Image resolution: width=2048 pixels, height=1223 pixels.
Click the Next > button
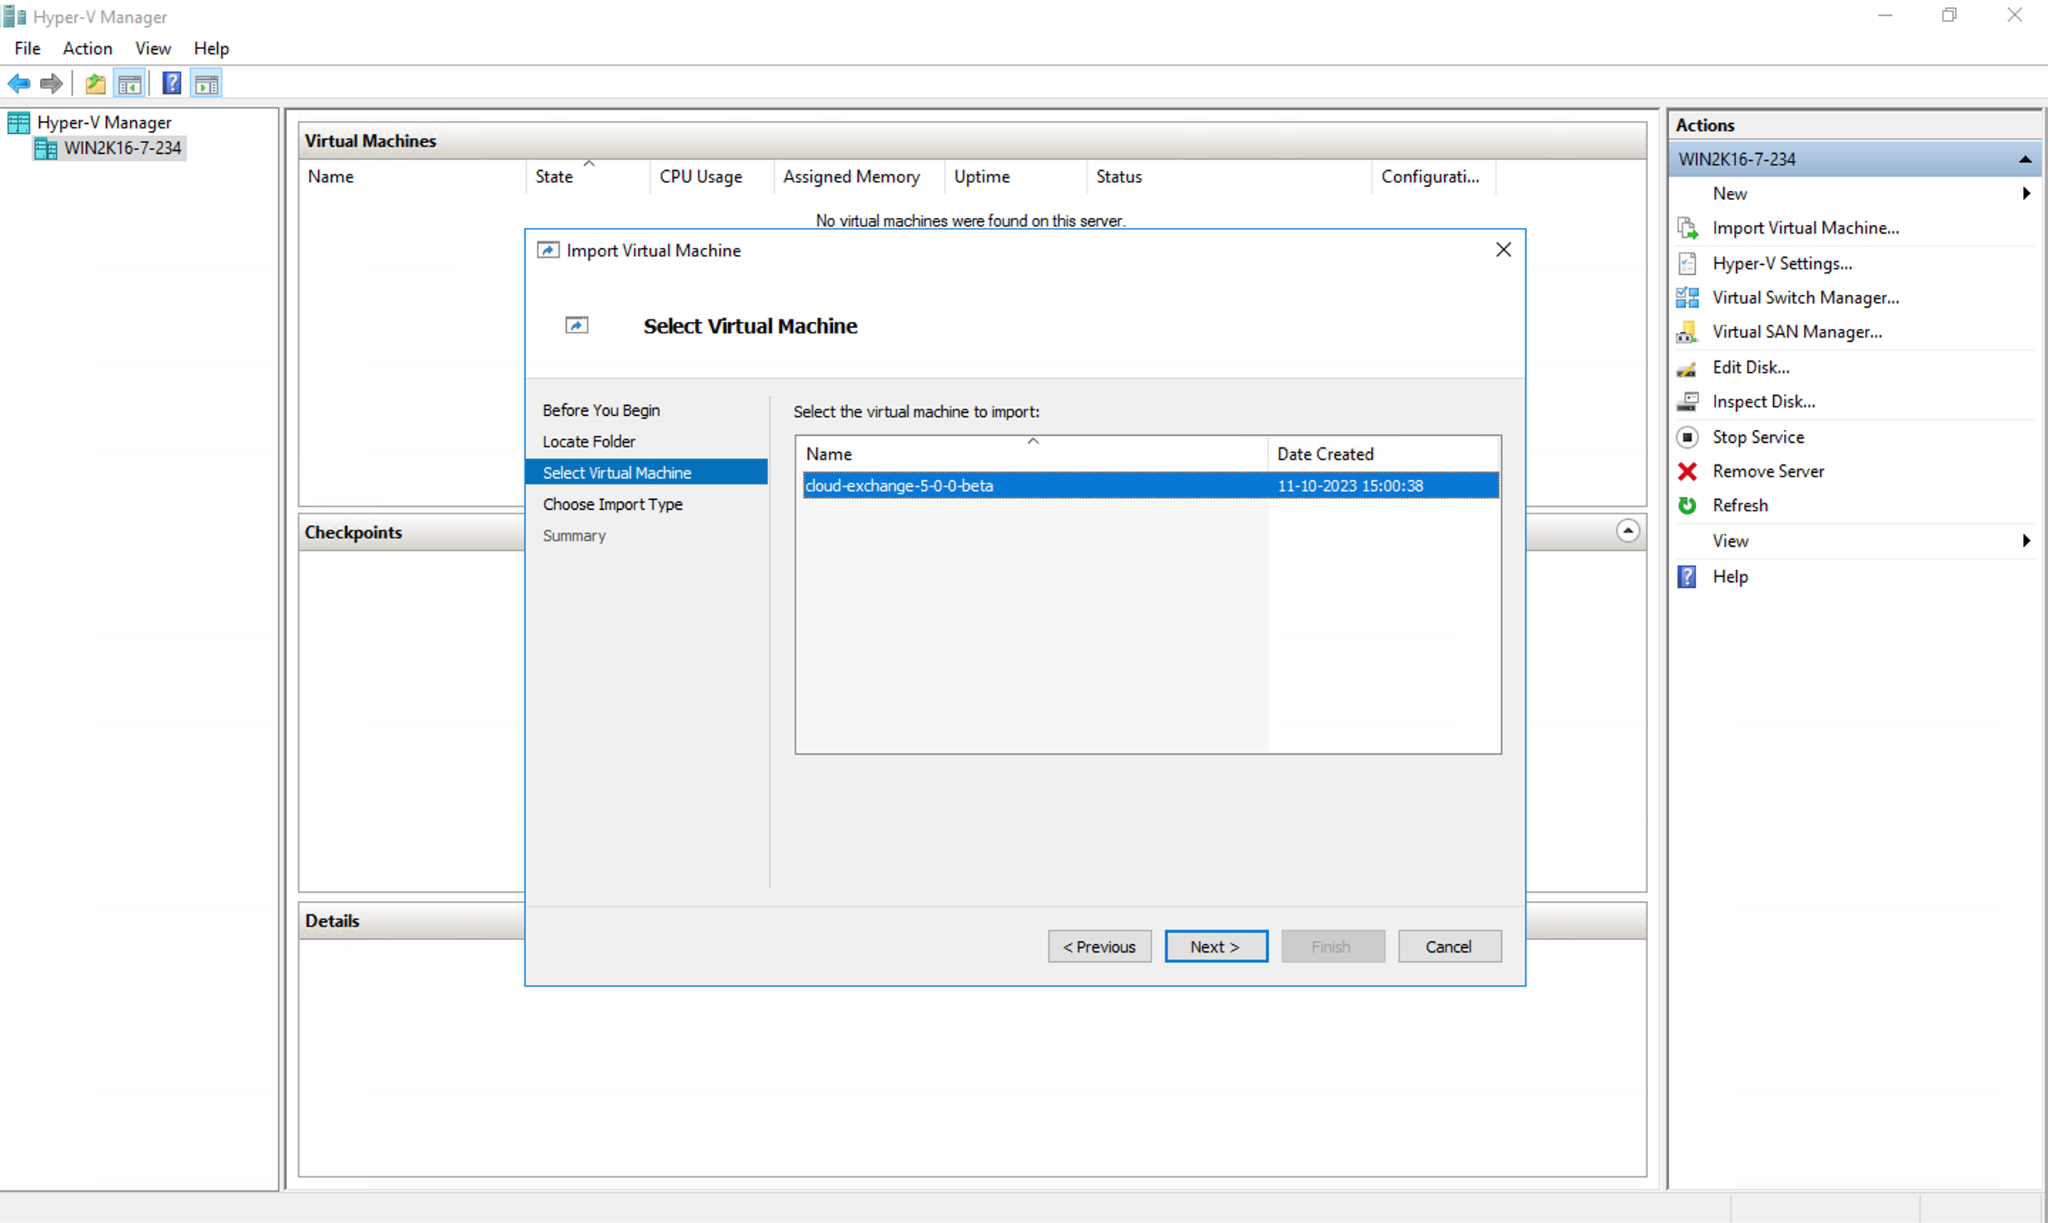[1216, 947]
